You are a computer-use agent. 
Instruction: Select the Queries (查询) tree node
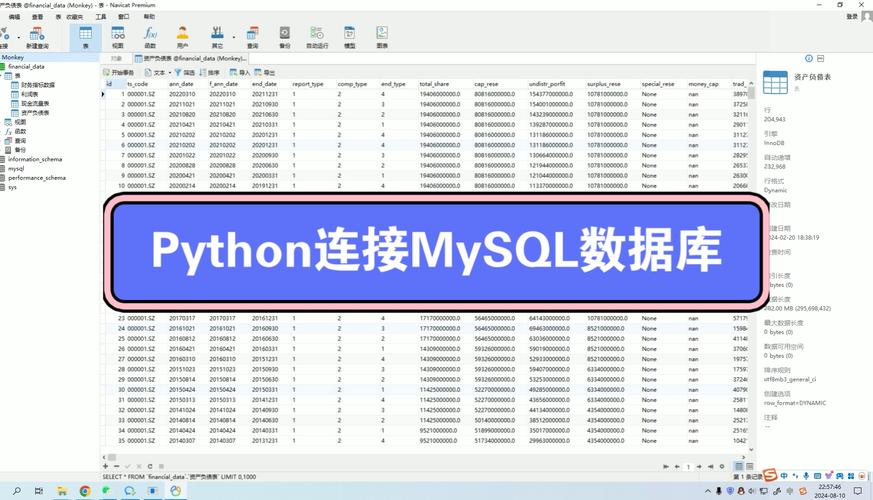pyautogui.click(x=20, y=141)
